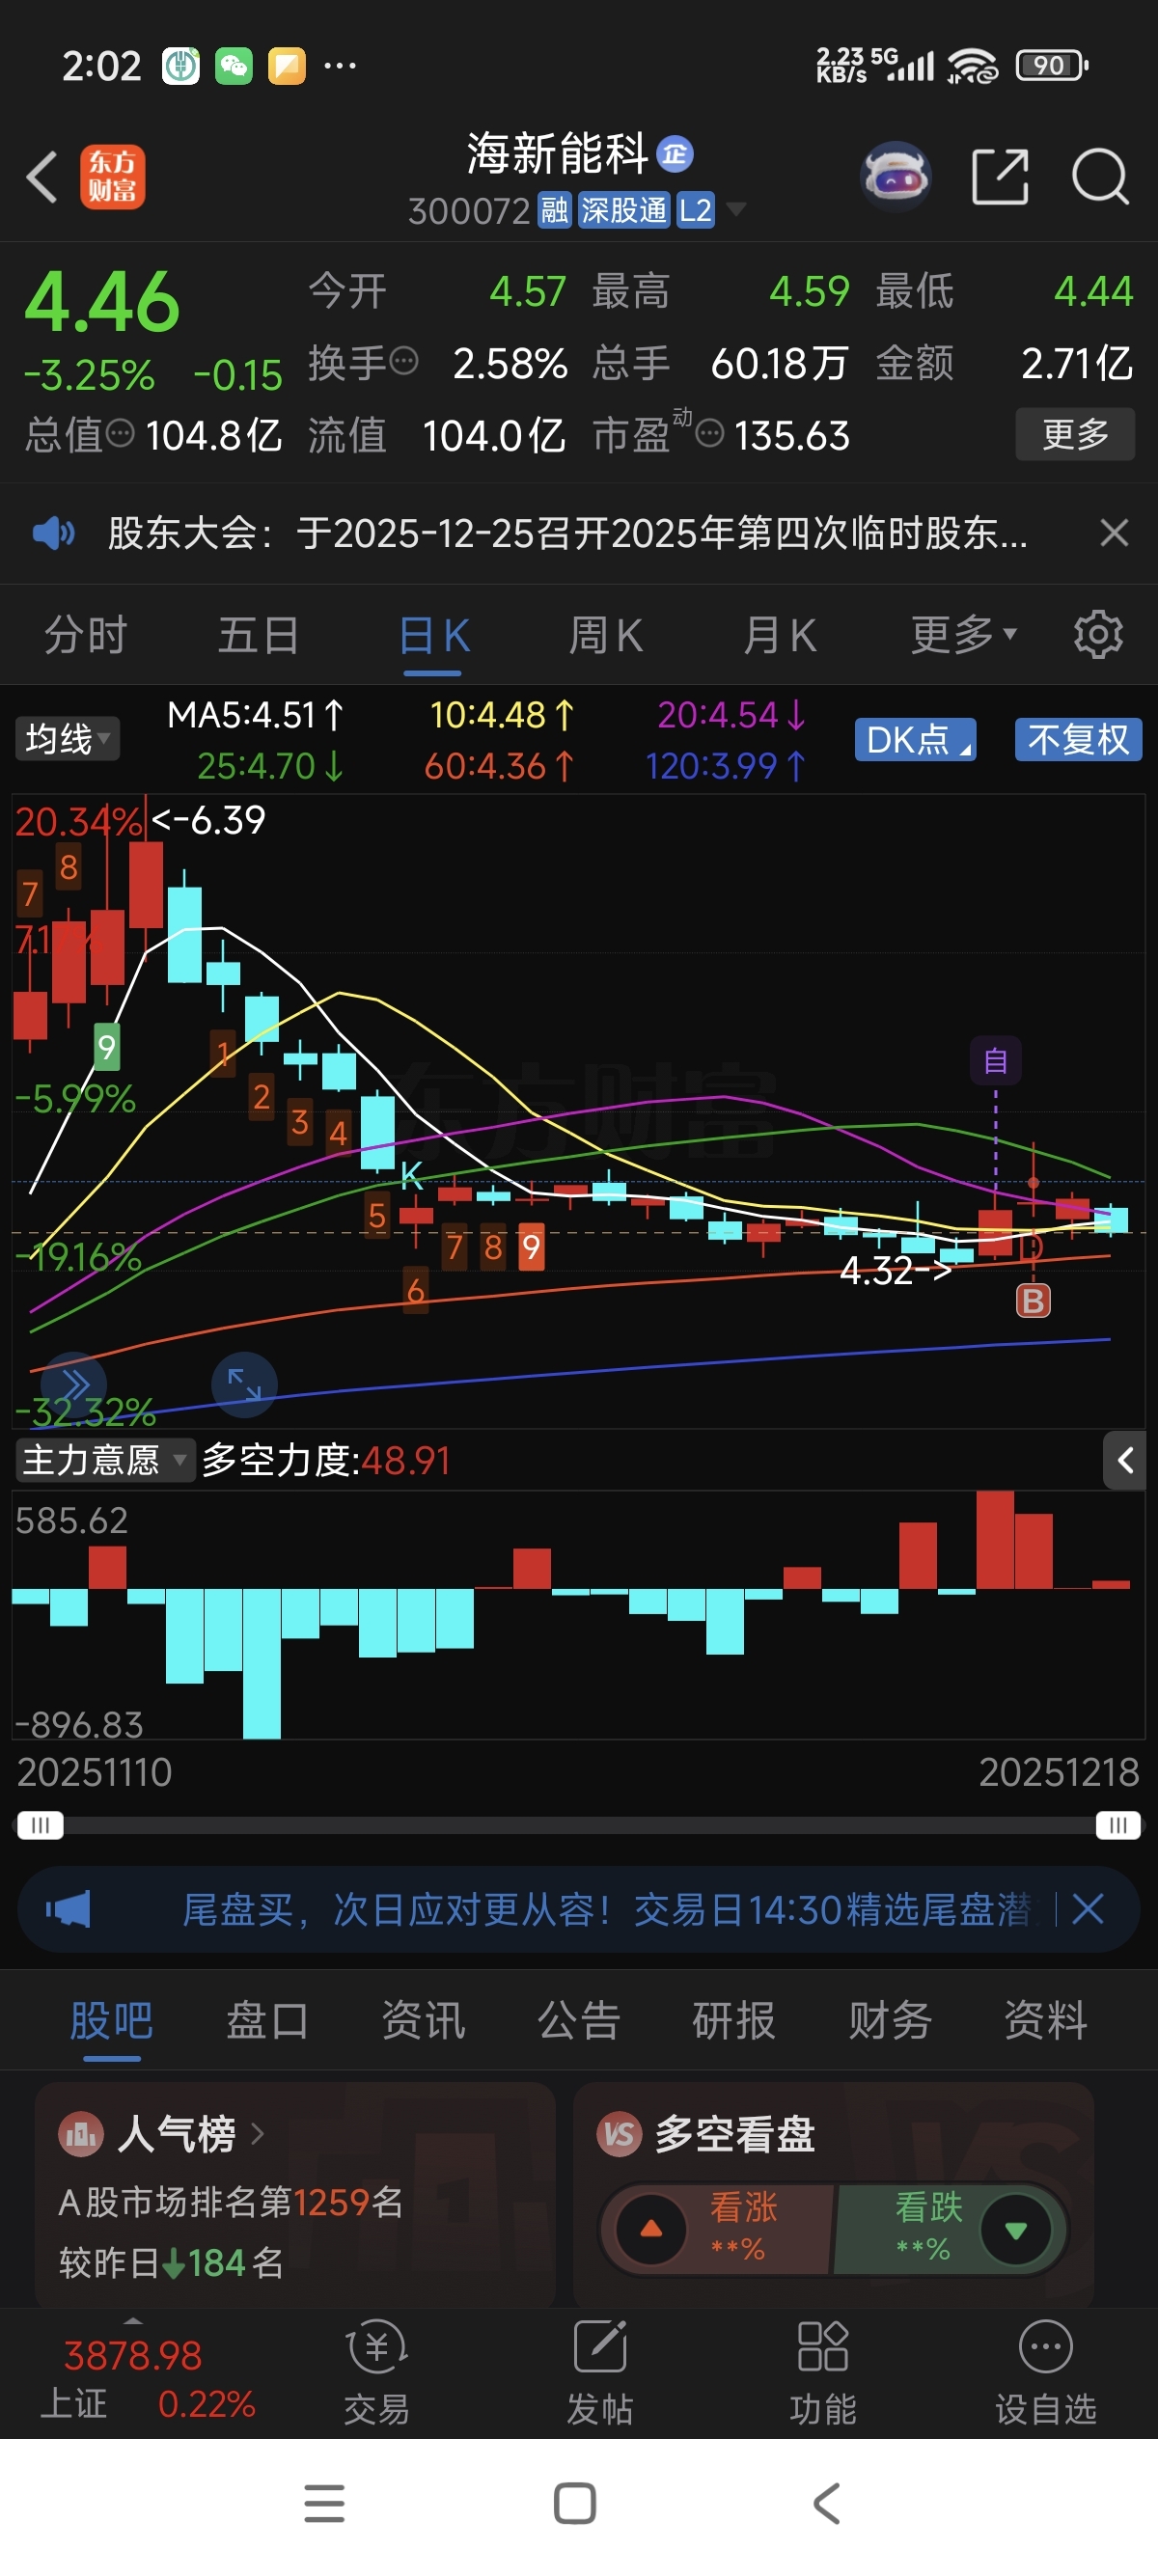Tap the 看跌 bearish down-arrow button

(x=1016, y=2229)
